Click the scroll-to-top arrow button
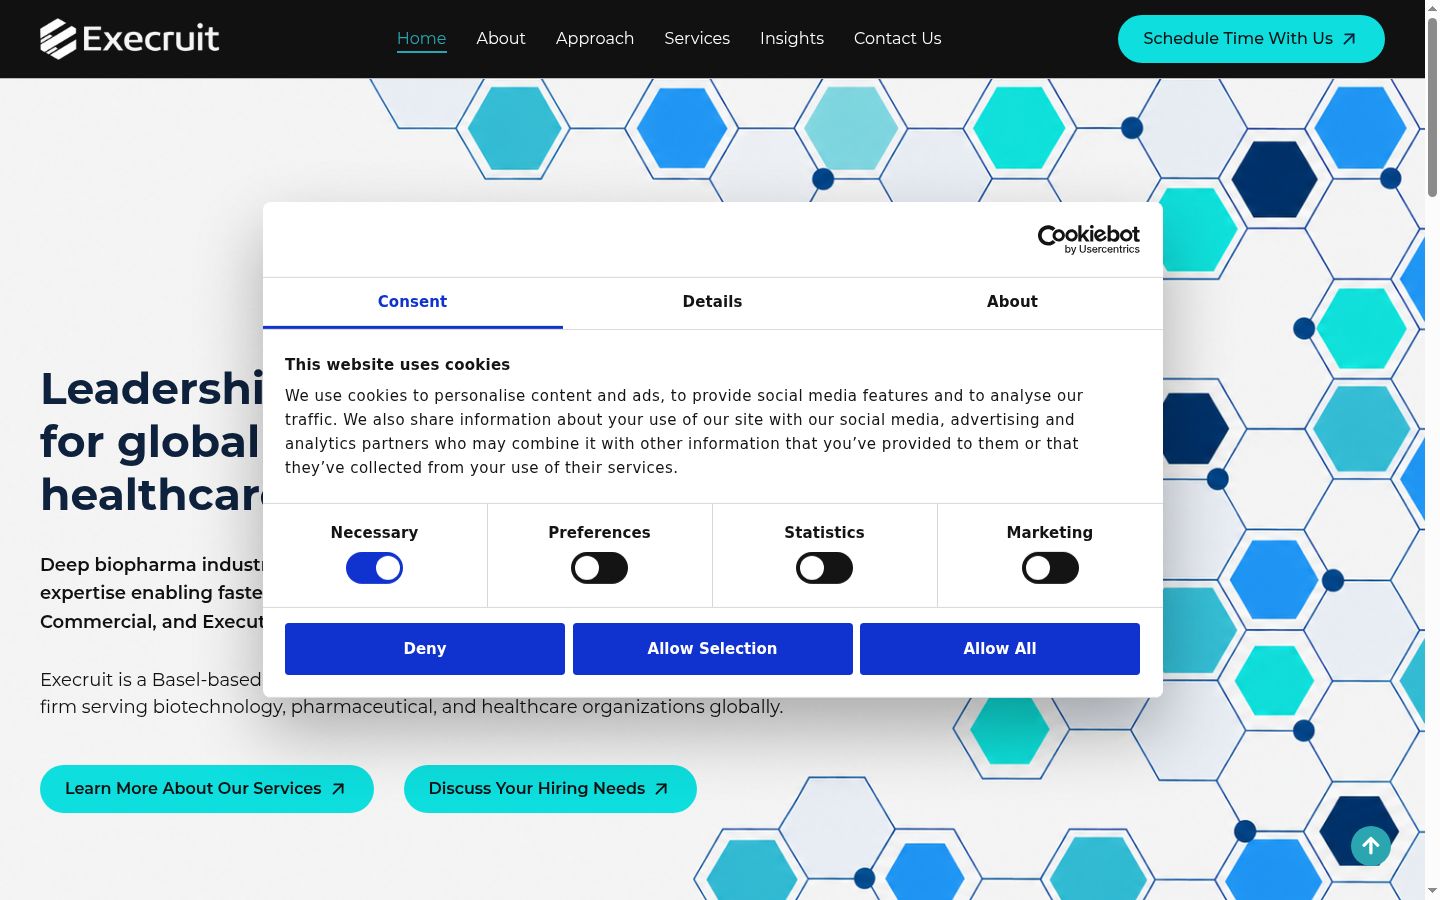Viewport: 1440px width, 900px height. pyautogui.click(x=1371, y=846)
